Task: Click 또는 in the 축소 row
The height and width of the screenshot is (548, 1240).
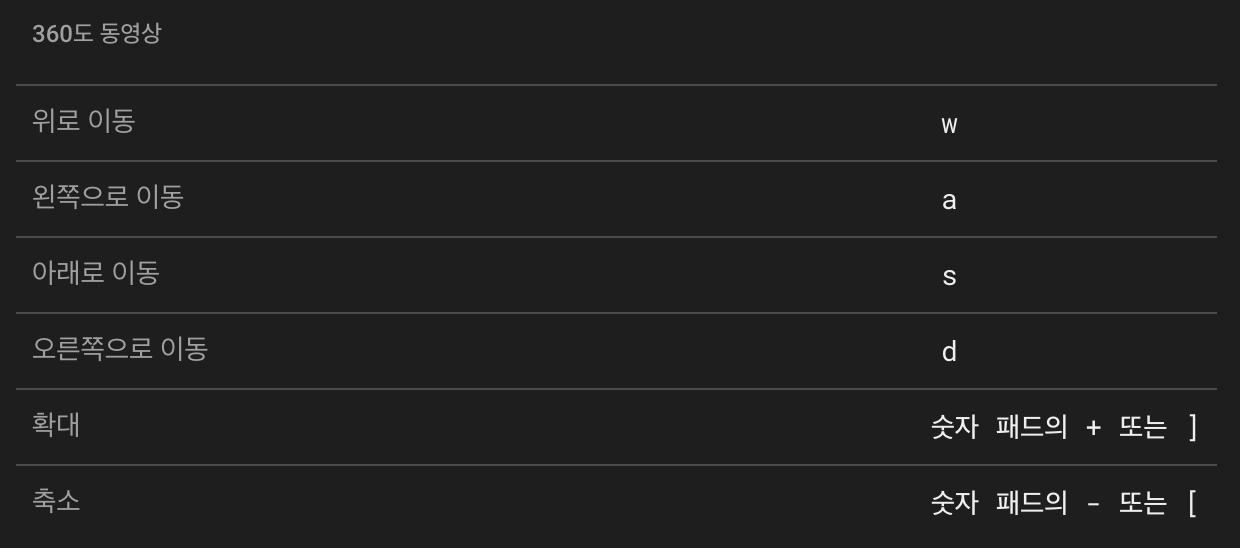Action: pyautogui.click(x=1143, y=503)
